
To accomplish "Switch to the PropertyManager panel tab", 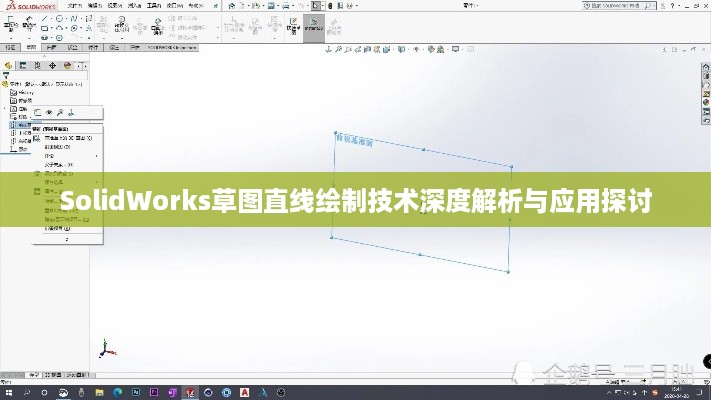I will click(24, 66).
